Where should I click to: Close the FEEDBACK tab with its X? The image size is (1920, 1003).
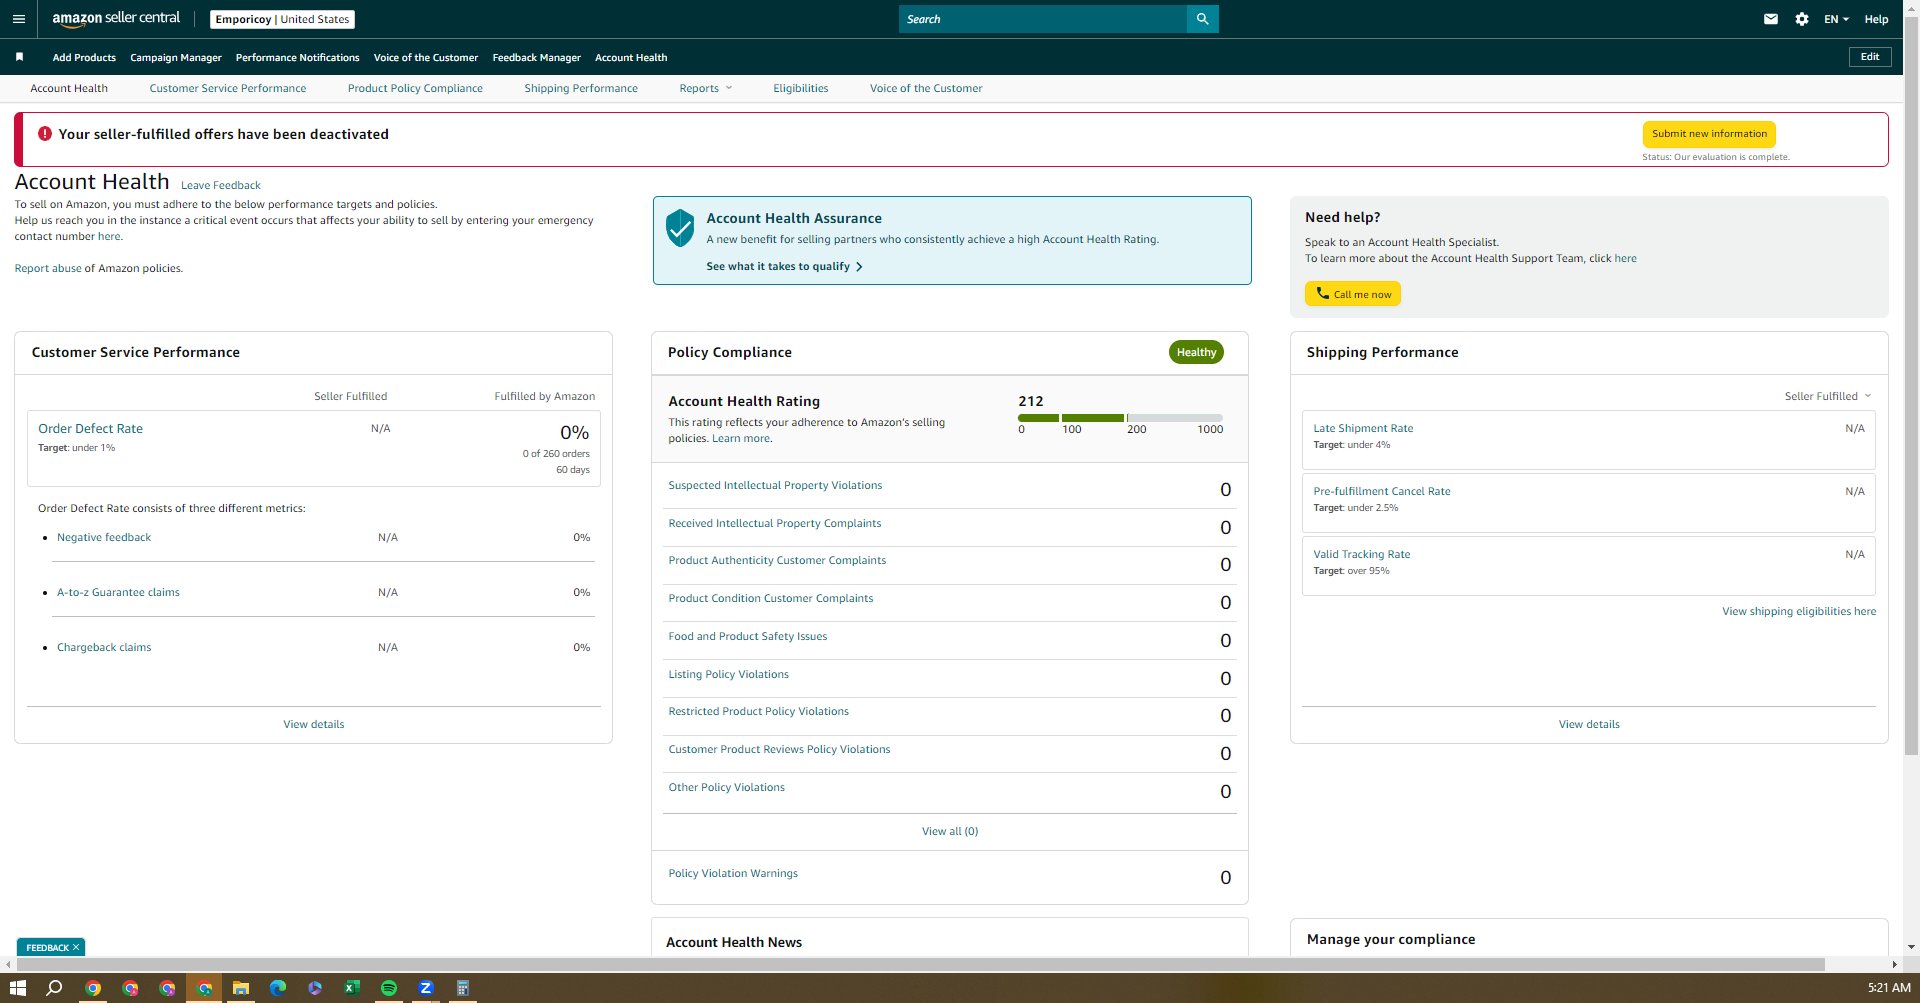[x=76, y=947]
